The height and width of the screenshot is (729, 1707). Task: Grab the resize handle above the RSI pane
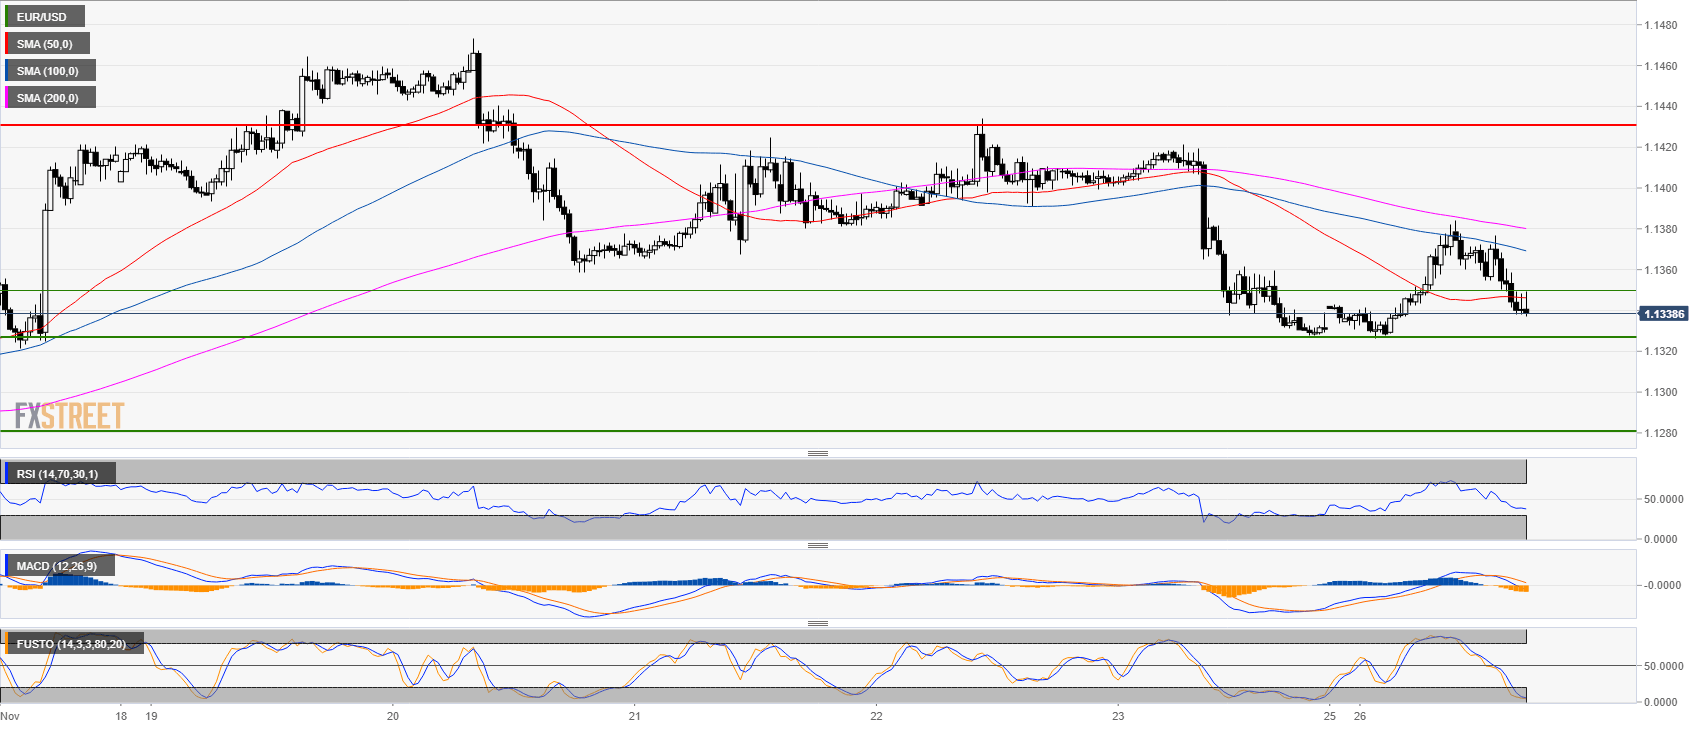pyautogui.click(x=817, y=454)
